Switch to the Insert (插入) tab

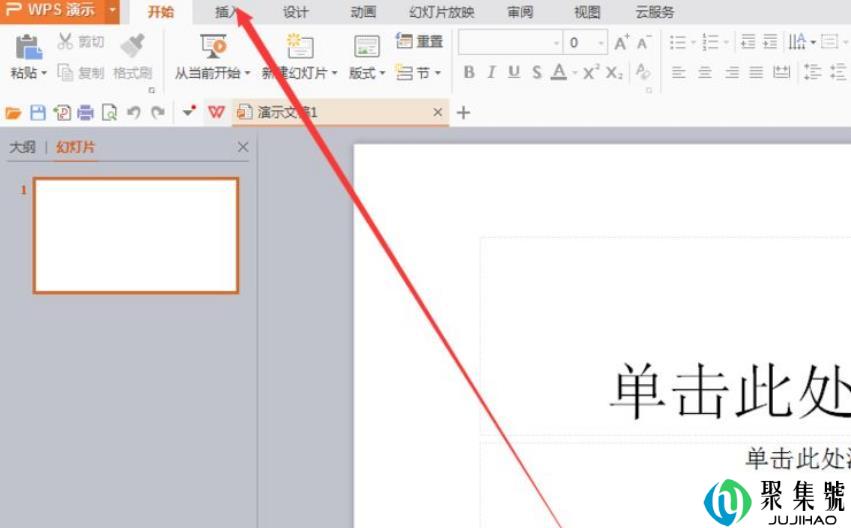[228, 13]
